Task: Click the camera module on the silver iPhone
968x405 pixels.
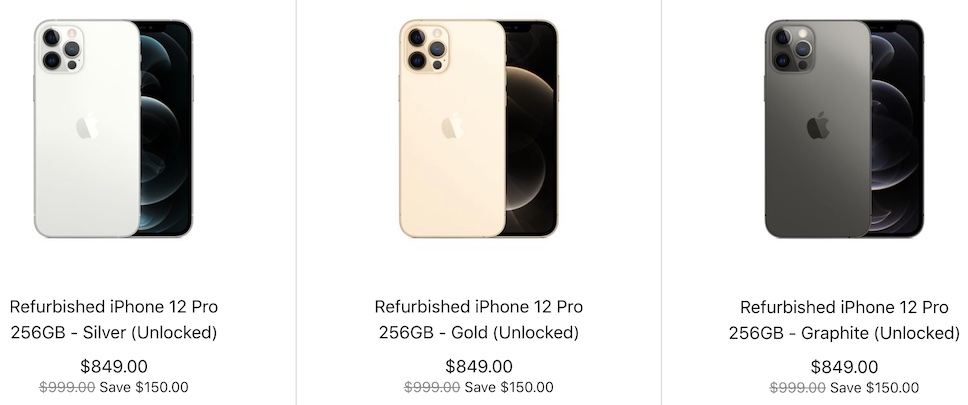Action: click(60, 47)
